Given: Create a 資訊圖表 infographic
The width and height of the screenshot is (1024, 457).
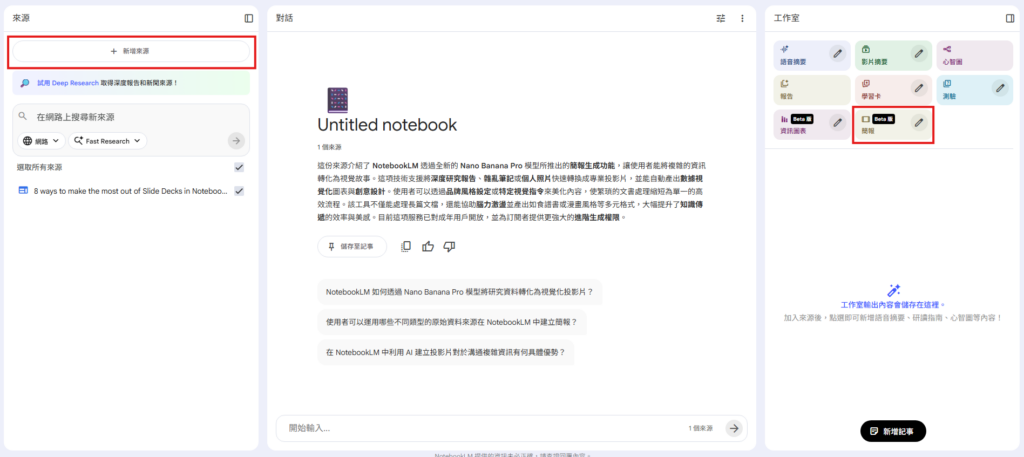Looking at the screenshot, I should click(812, 124).
